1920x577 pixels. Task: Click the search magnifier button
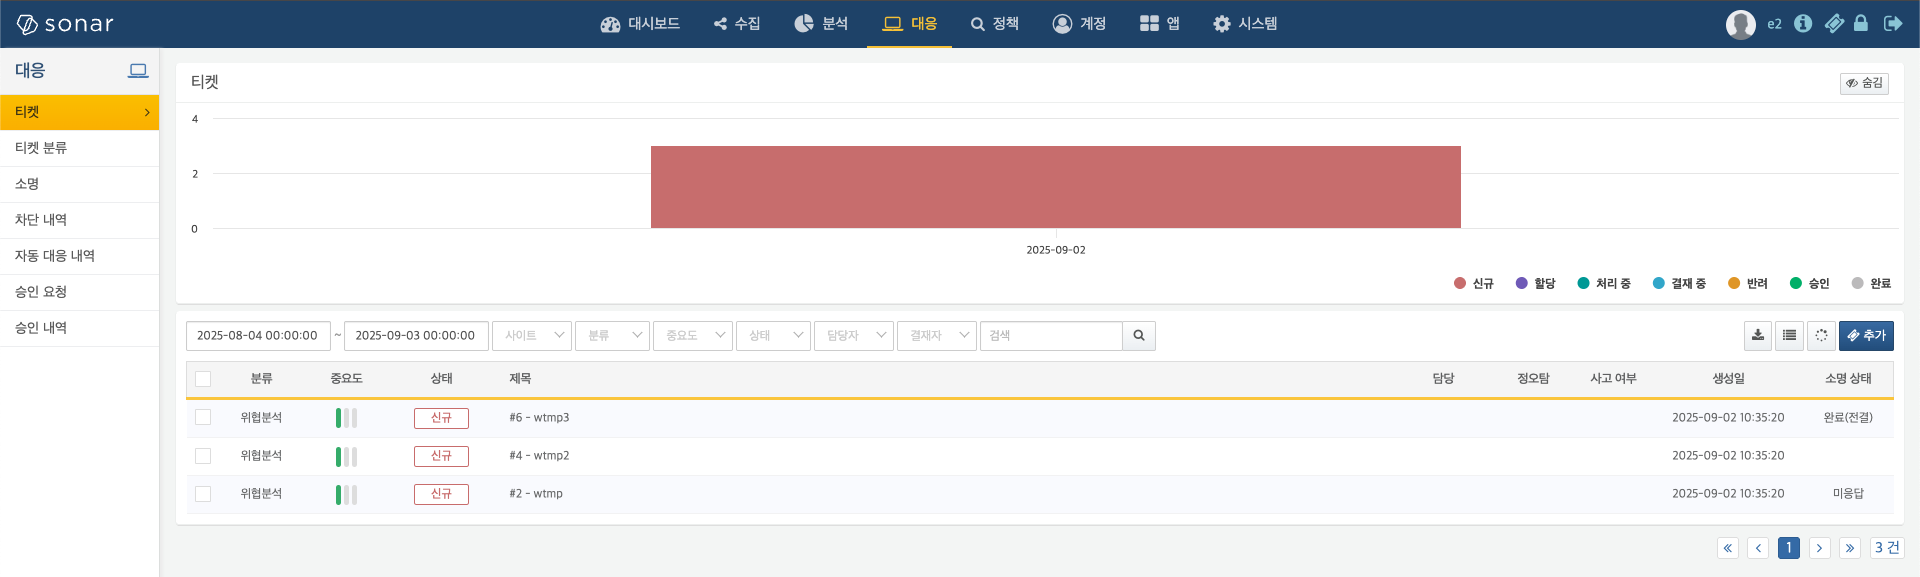[1139, 336]
